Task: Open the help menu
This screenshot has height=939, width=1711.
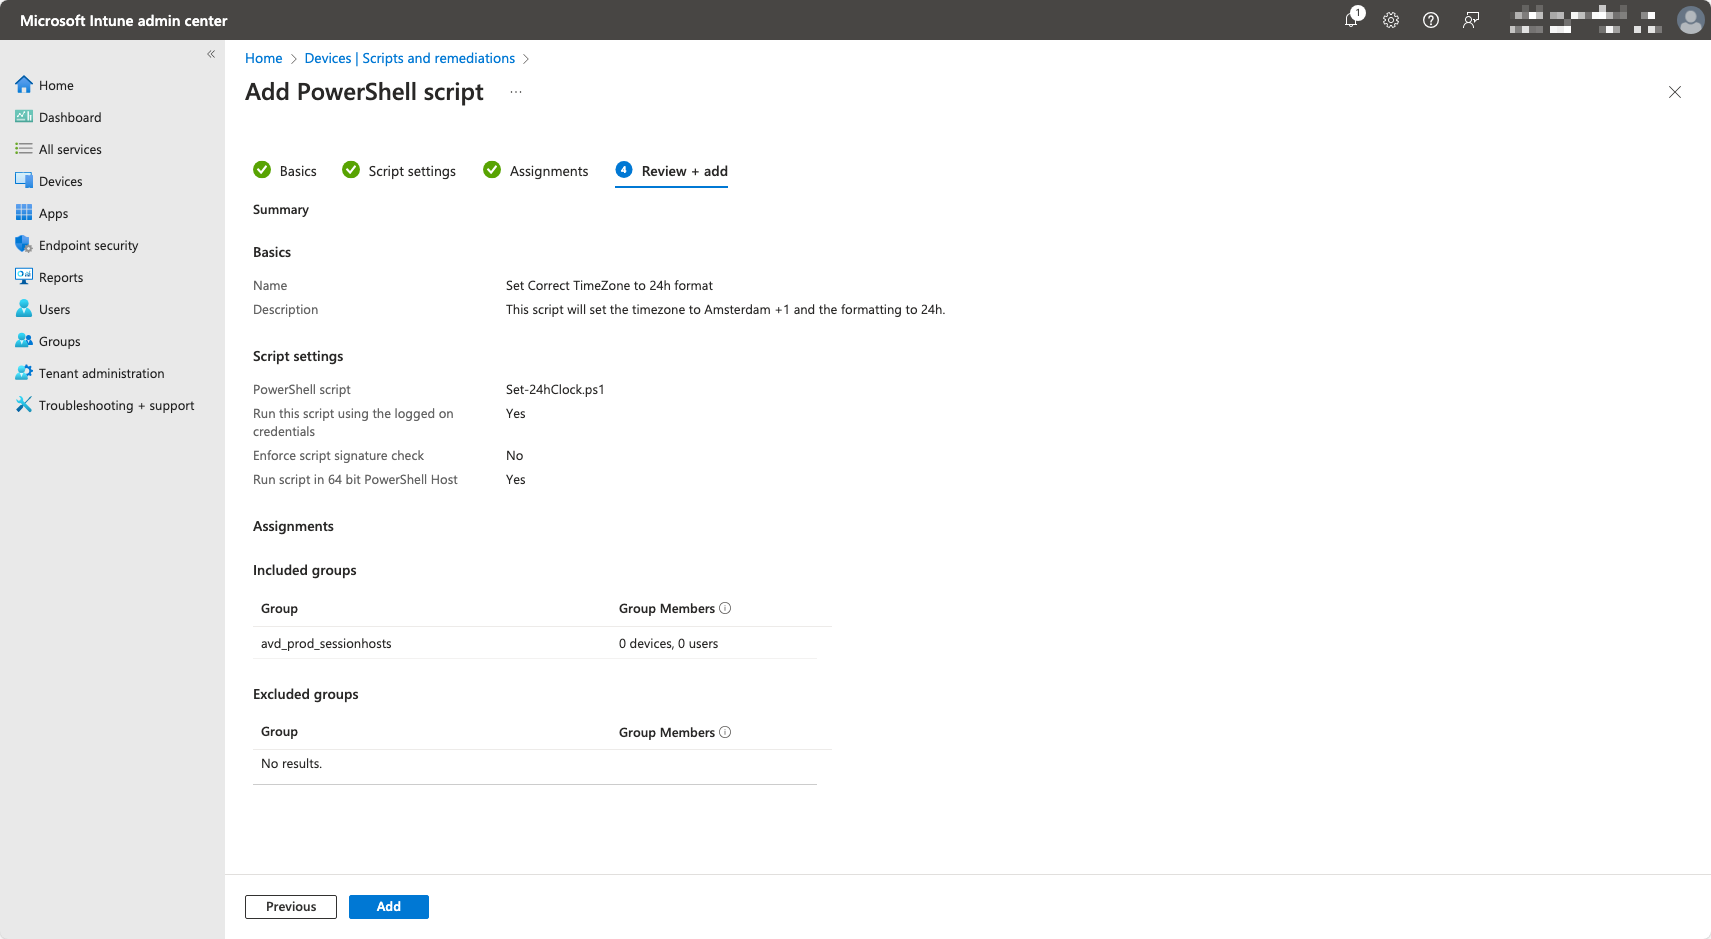Action: coord(1430,20)
